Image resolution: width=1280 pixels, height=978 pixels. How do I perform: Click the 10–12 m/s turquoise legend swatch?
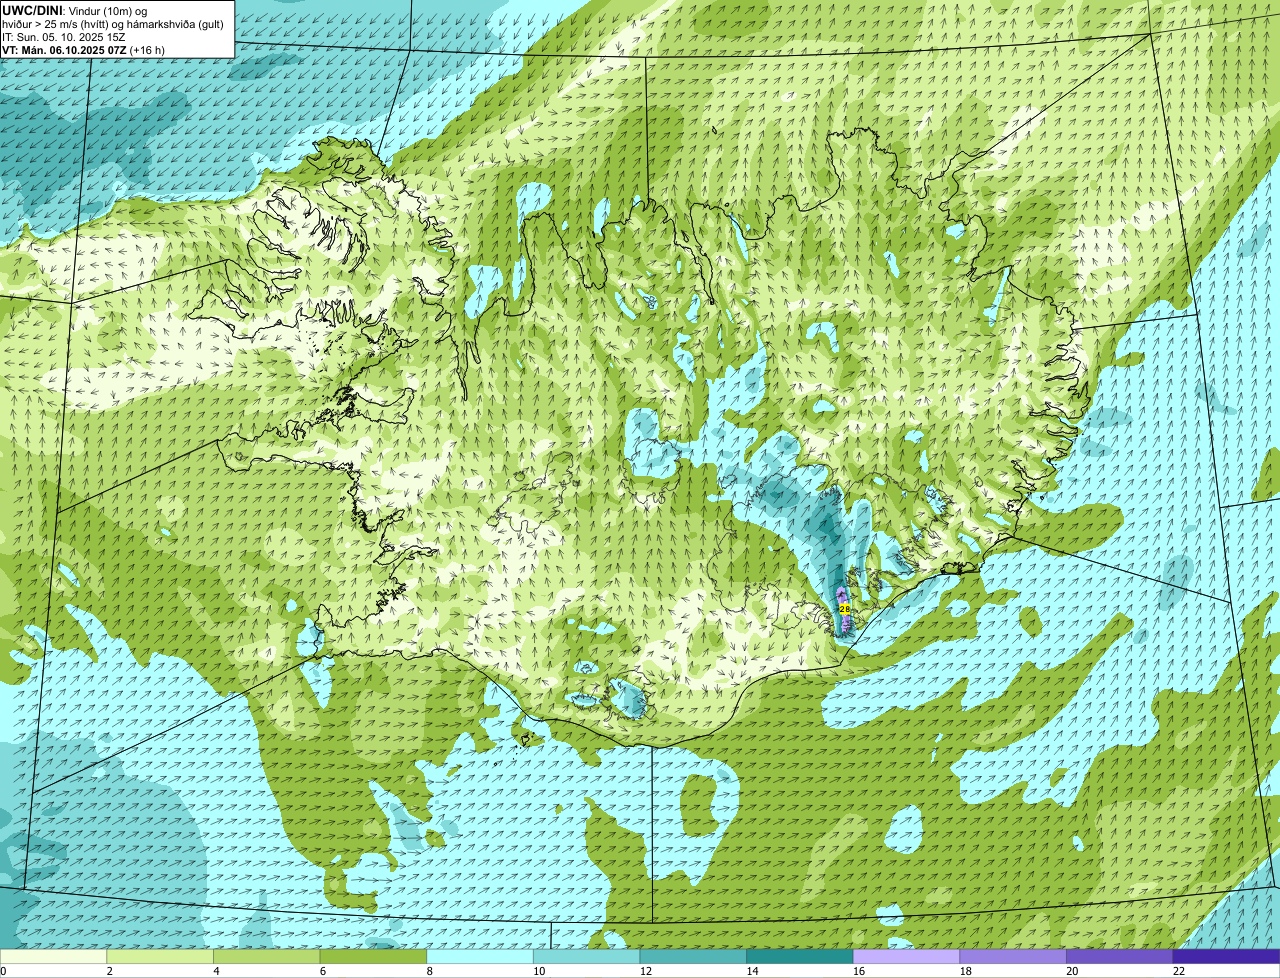point(587,957)
